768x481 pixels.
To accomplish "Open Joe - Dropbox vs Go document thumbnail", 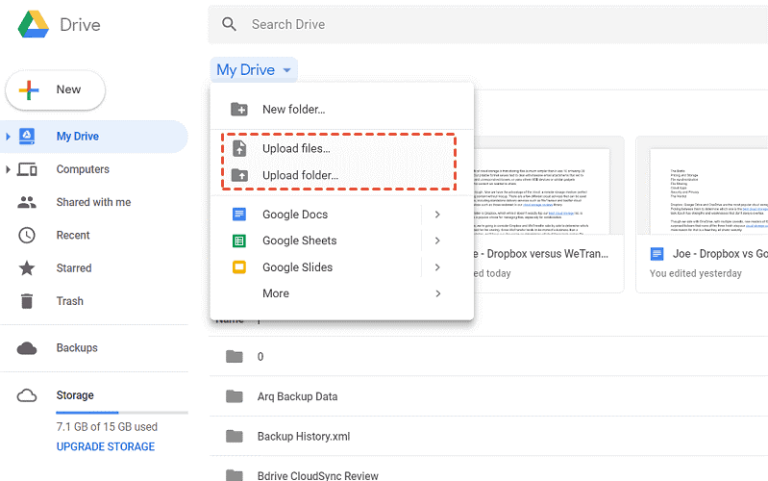I will (x=709, y=191).
